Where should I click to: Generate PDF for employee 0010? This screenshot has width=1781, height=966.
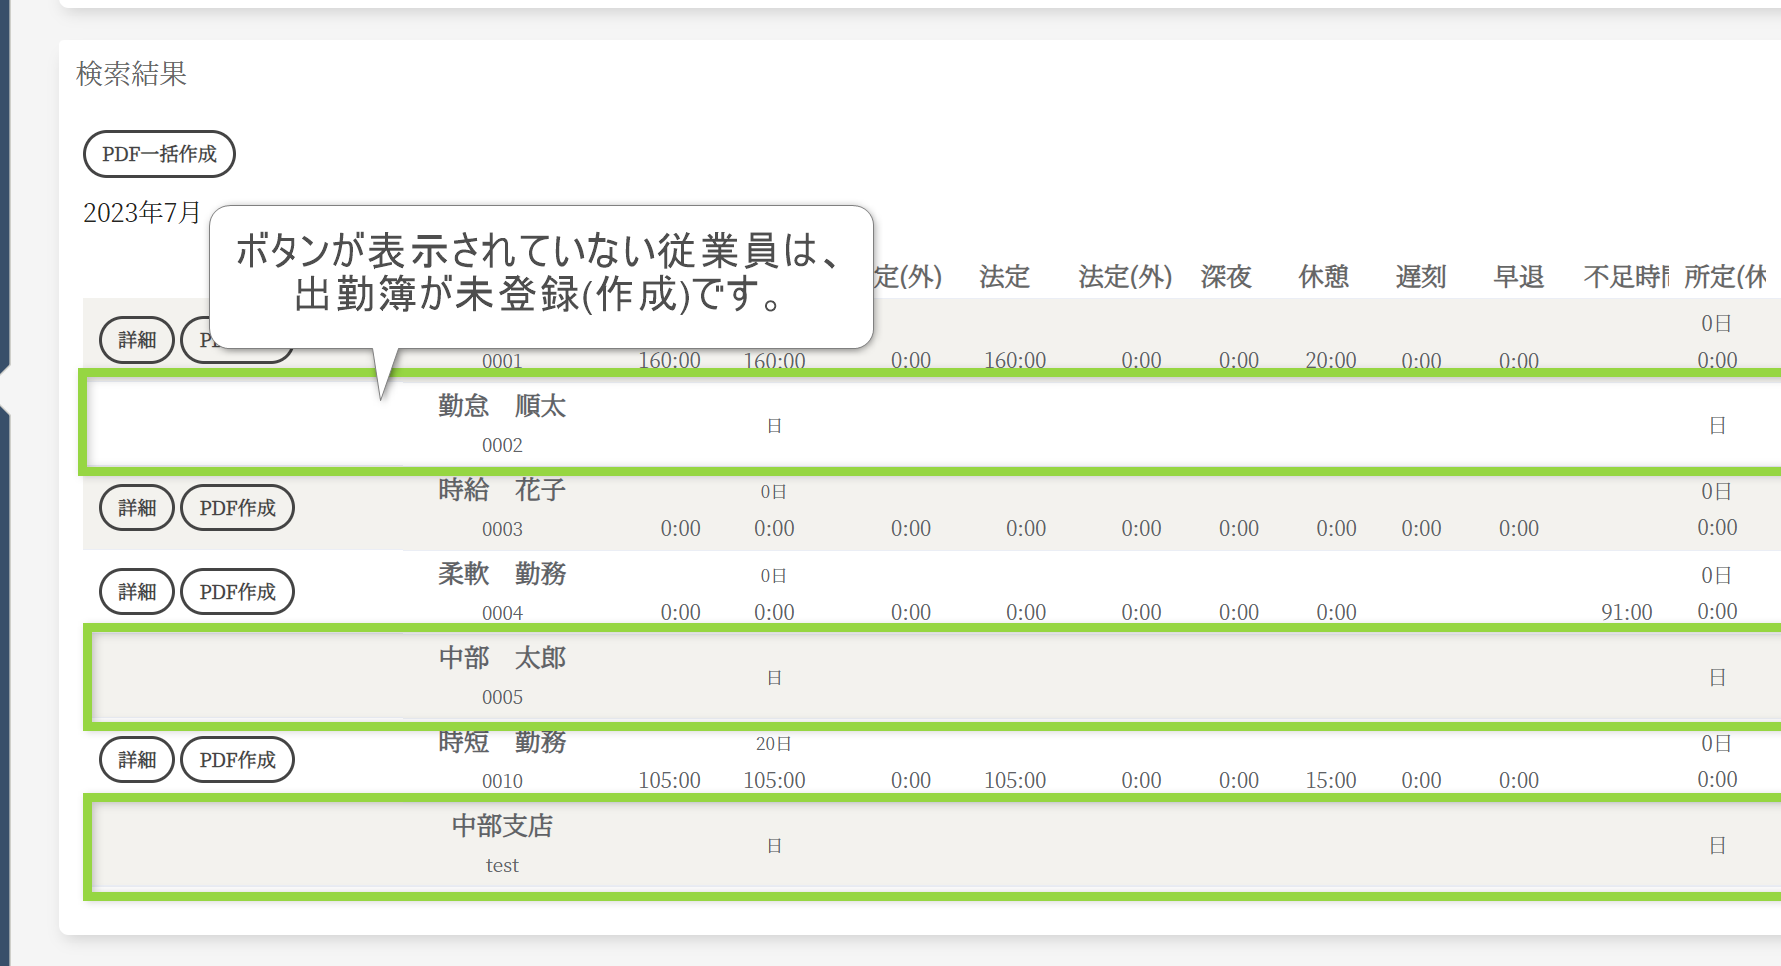click(237, 760)
